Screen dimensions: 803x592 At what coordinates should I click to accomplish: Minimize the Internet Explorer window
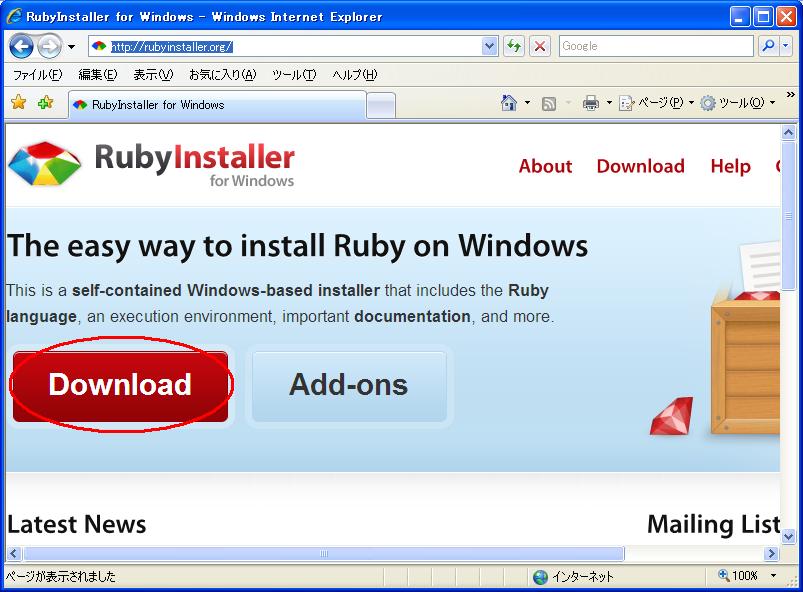[x=739, y=17]
